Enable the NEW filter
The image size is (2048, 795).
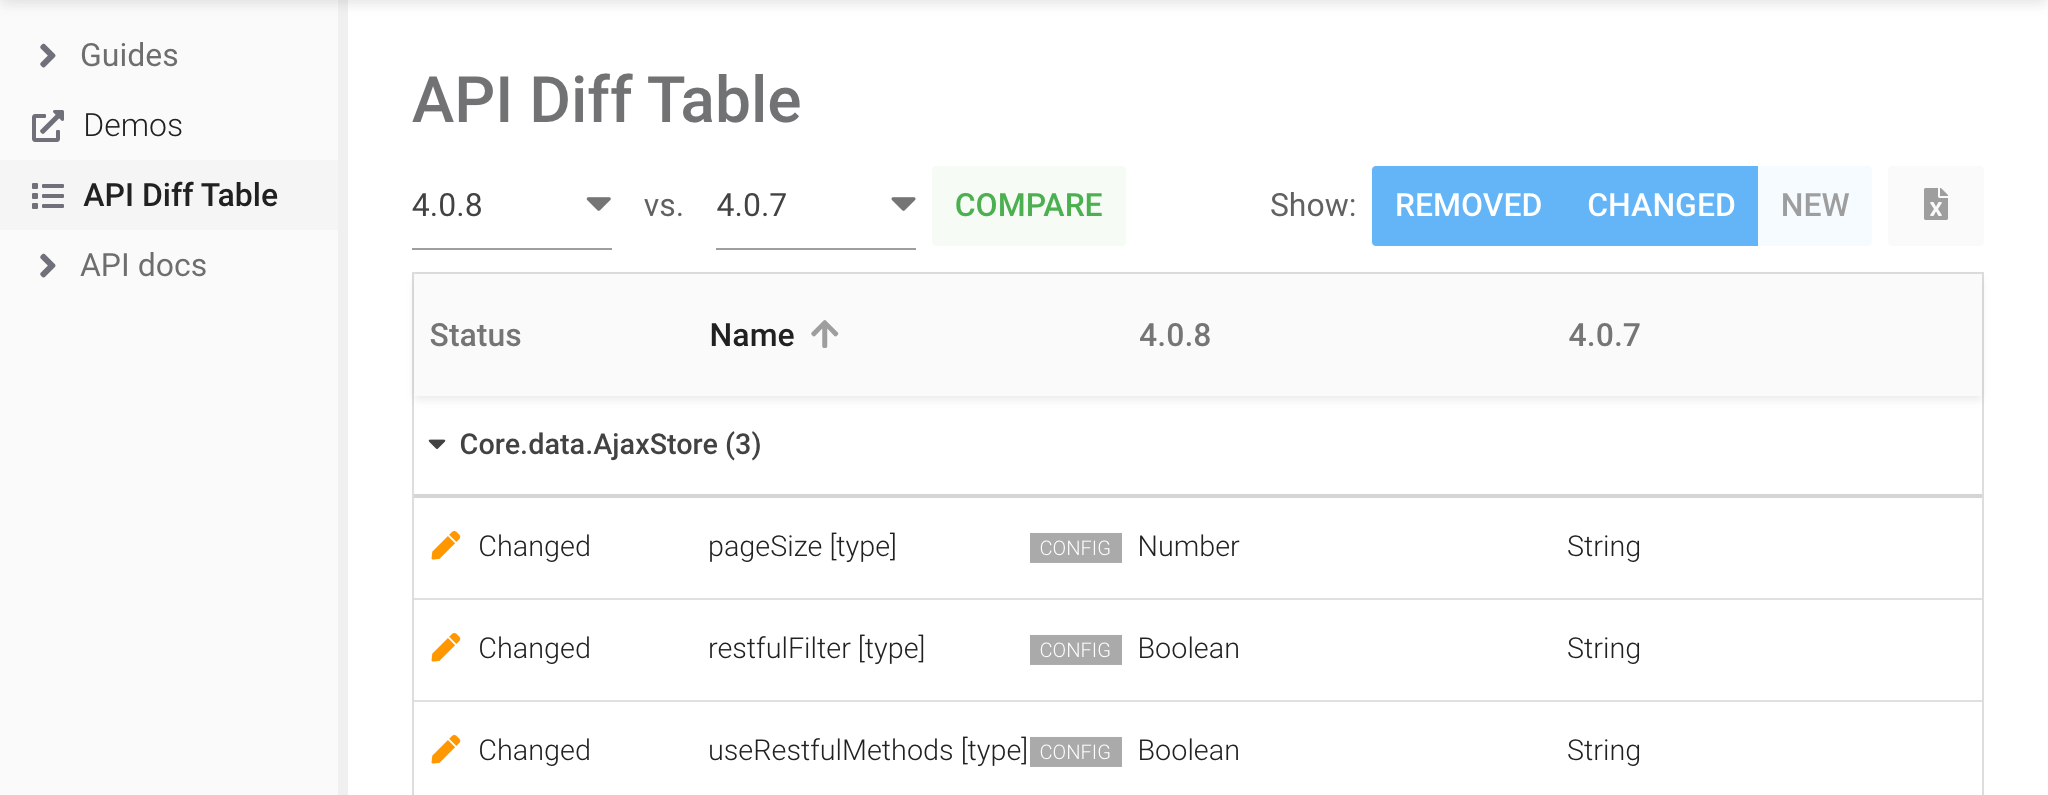(1814, 205)
